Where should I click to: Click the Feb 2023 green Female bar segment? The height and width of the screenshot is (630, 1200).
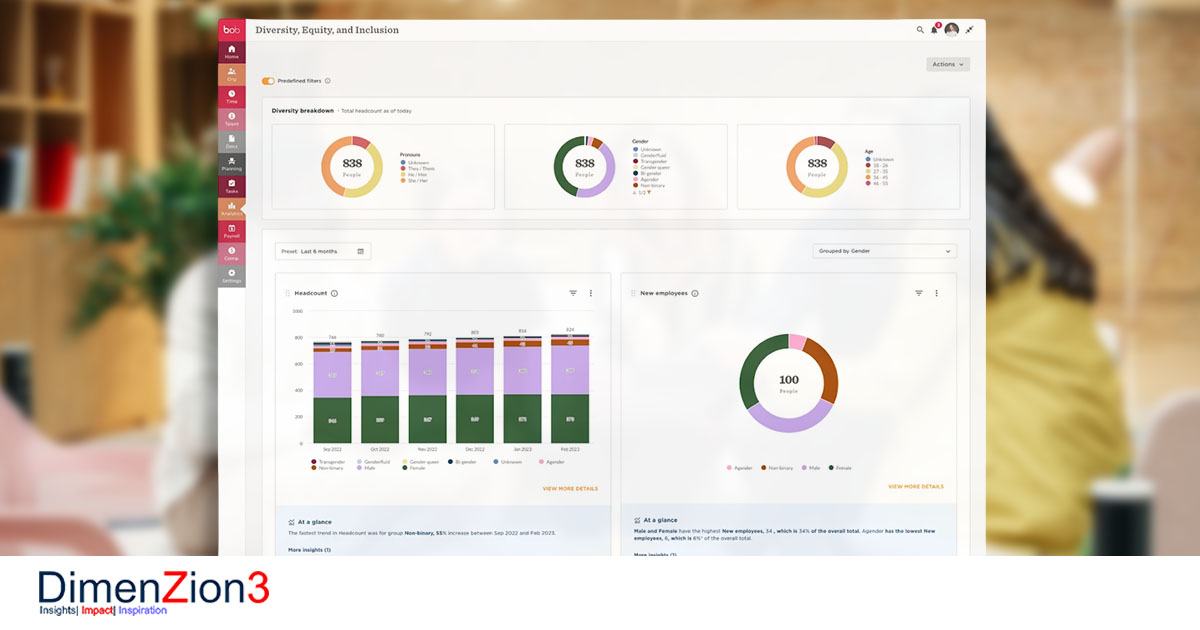click(x=570, y=418)
